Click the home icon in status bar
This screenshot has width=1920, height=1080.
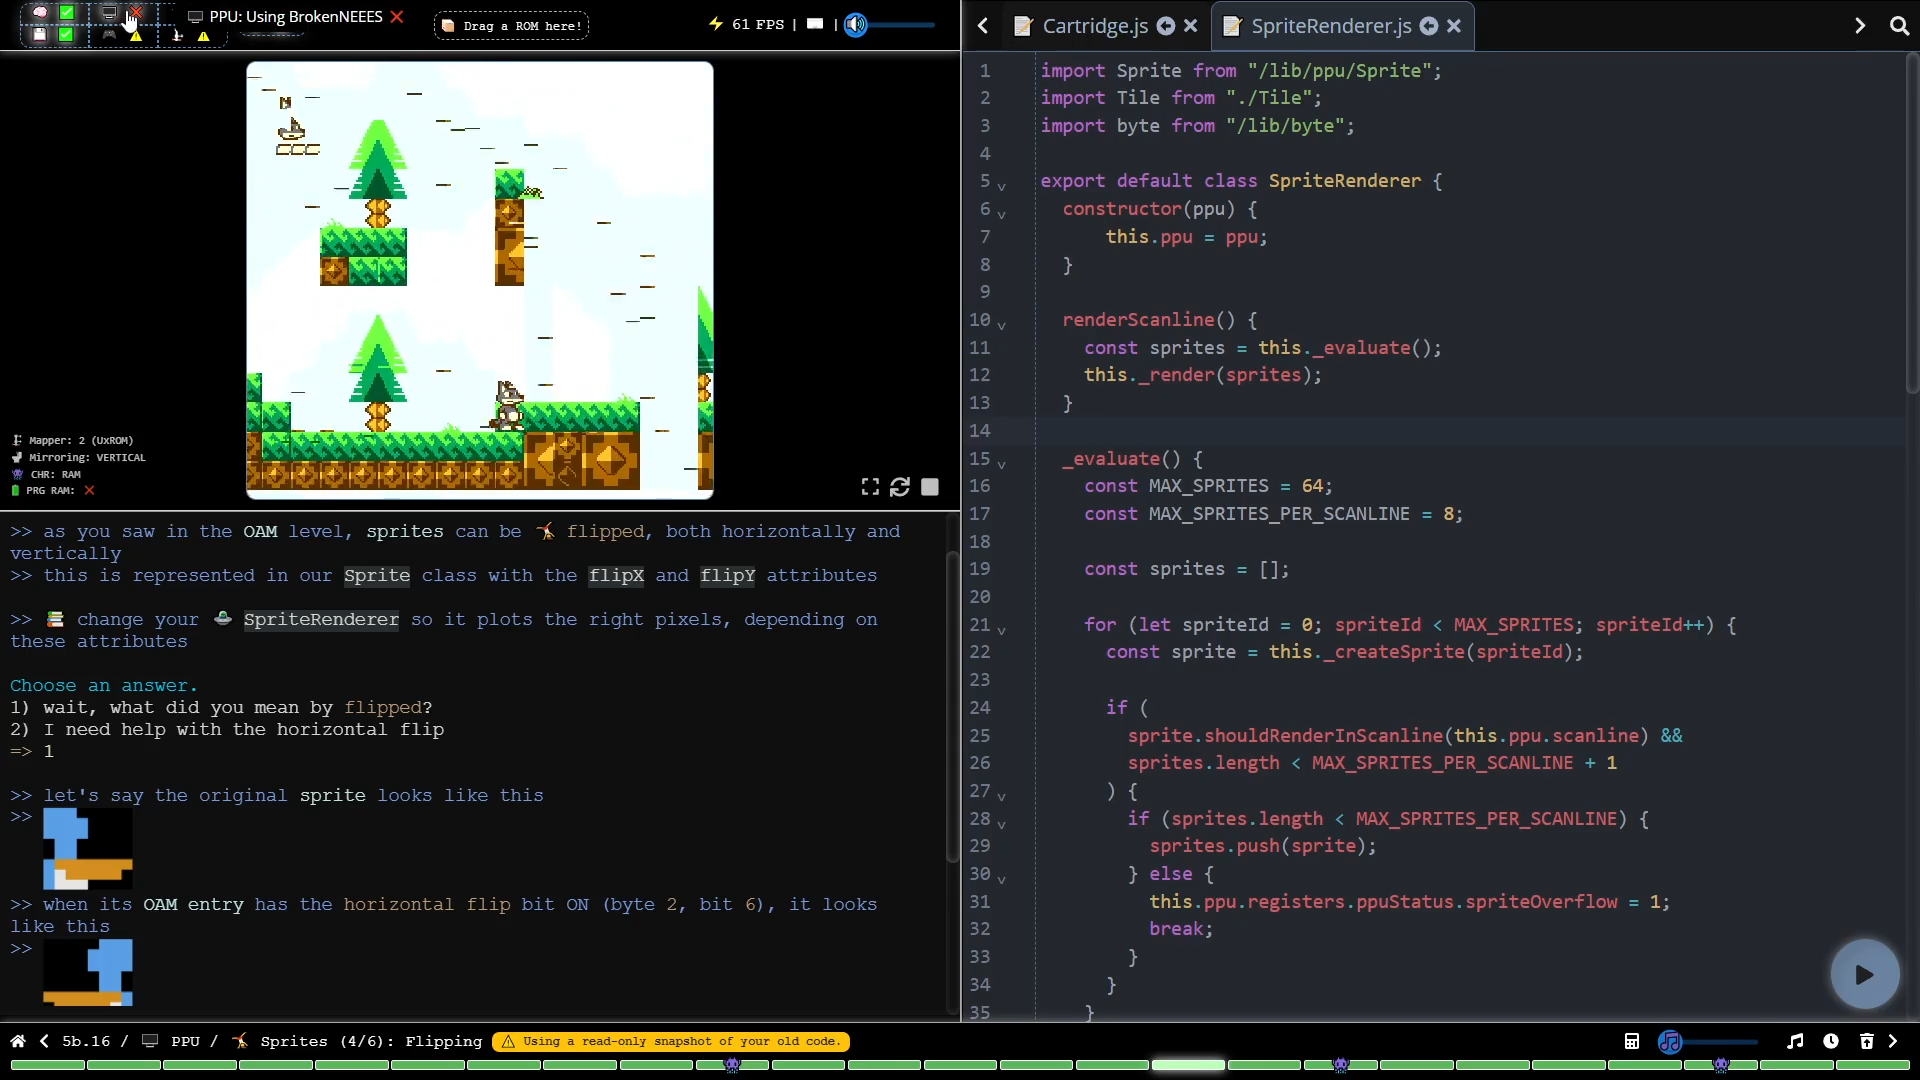point(18,1041)
